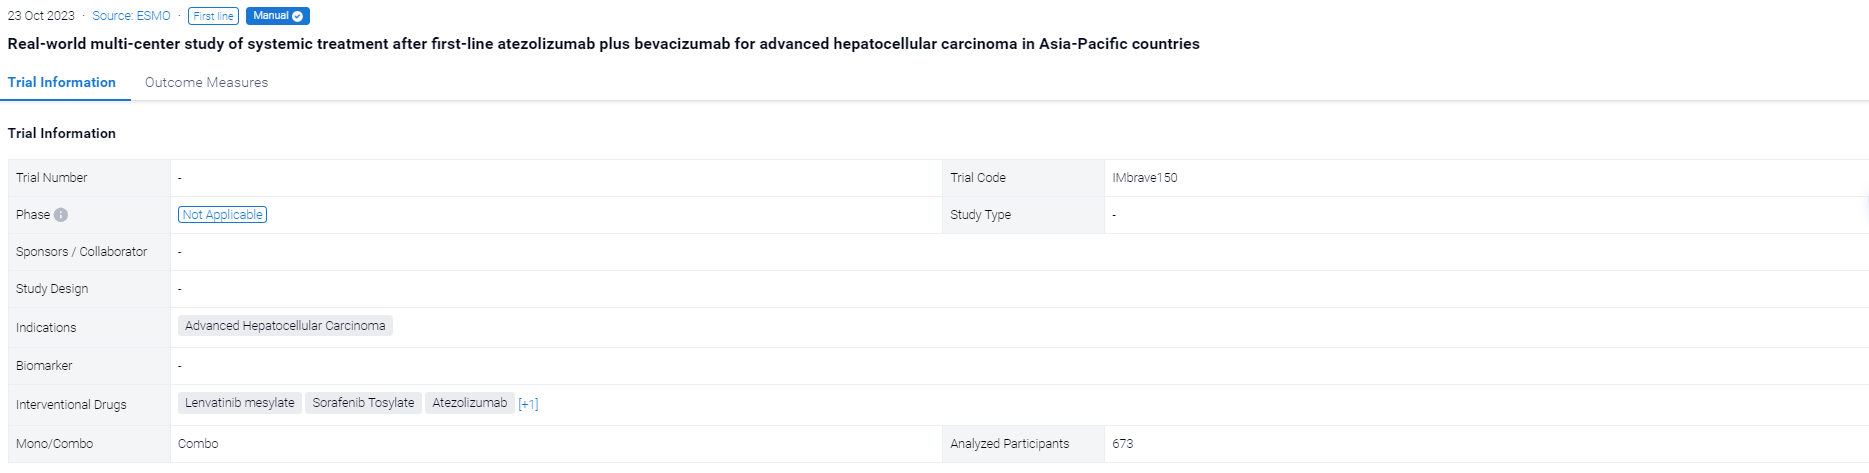Click the First line tag

pyautogui.click(x=213, y=16)
